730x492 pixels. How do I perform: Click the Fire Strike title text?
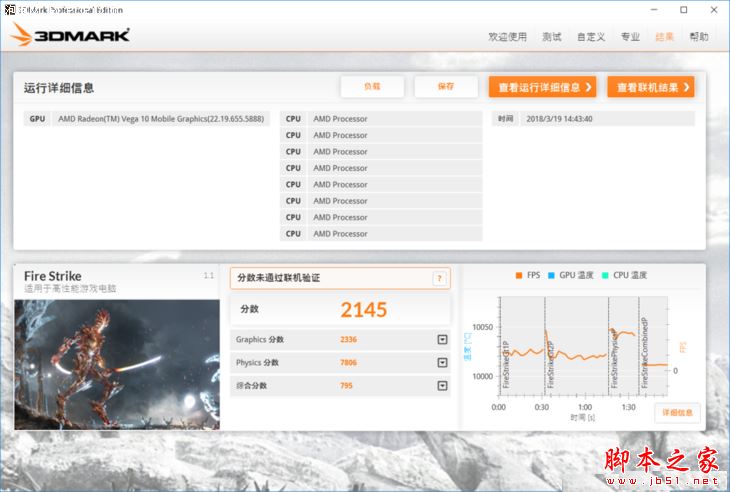(53, 276)
